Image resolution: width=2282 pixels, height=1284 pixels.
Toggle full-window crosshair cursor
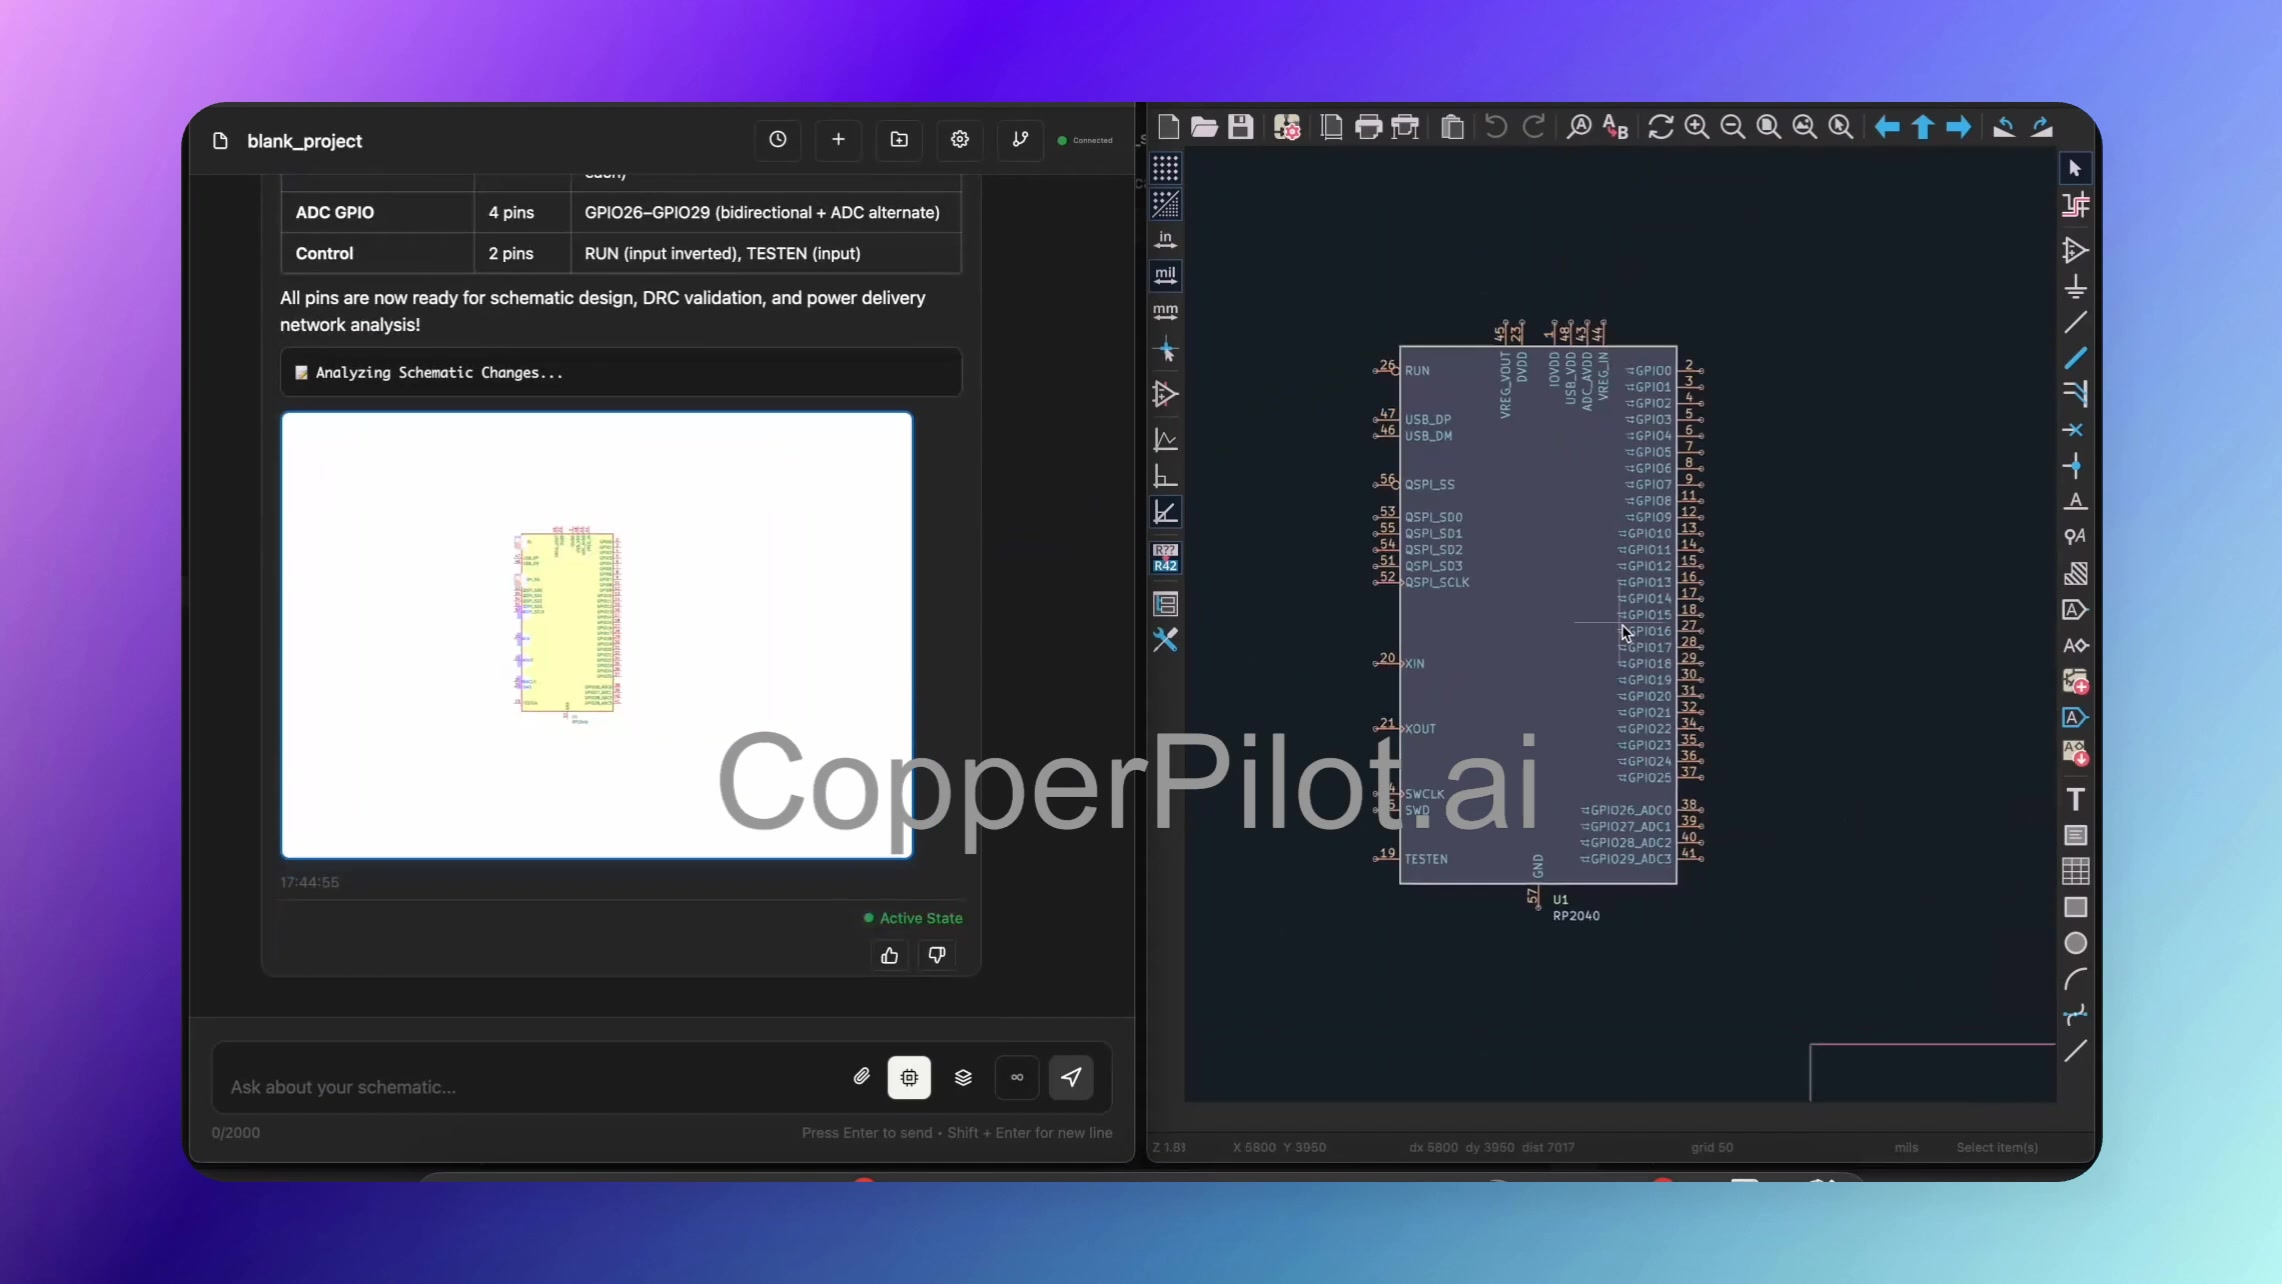[x=1165, y=350]
